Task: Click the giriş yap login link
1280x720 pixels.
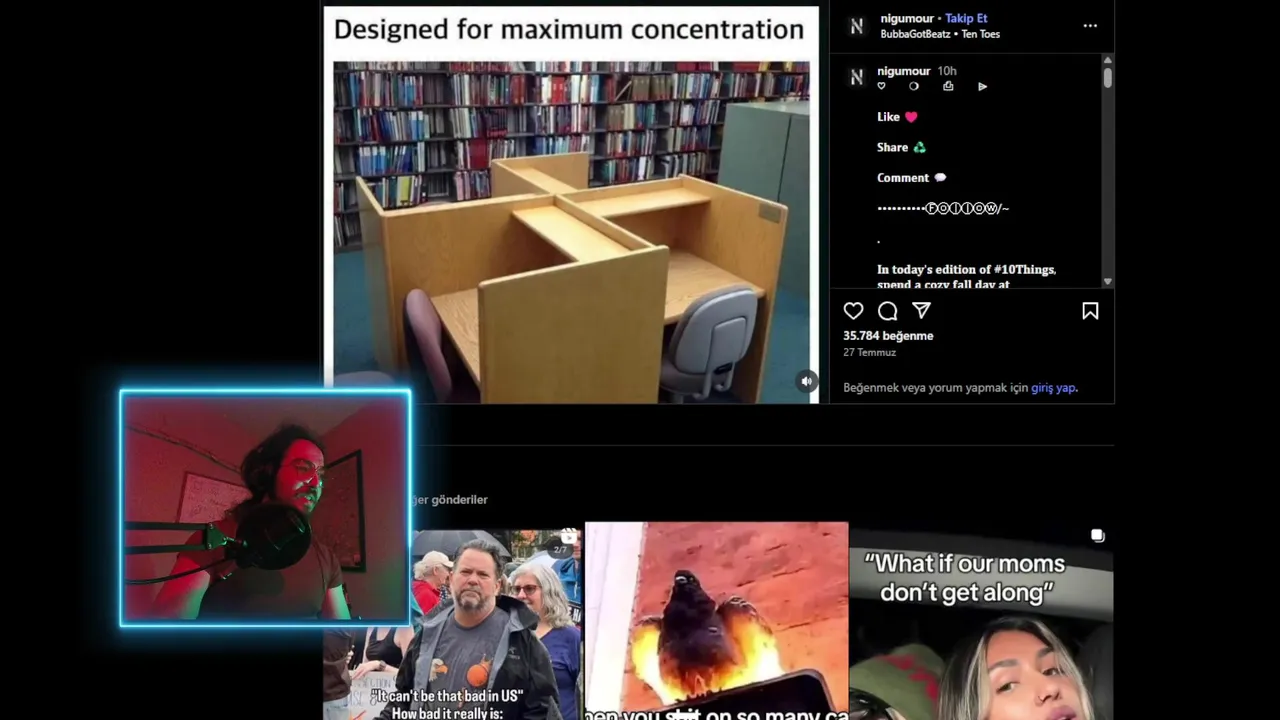Action: [1054, 388]
